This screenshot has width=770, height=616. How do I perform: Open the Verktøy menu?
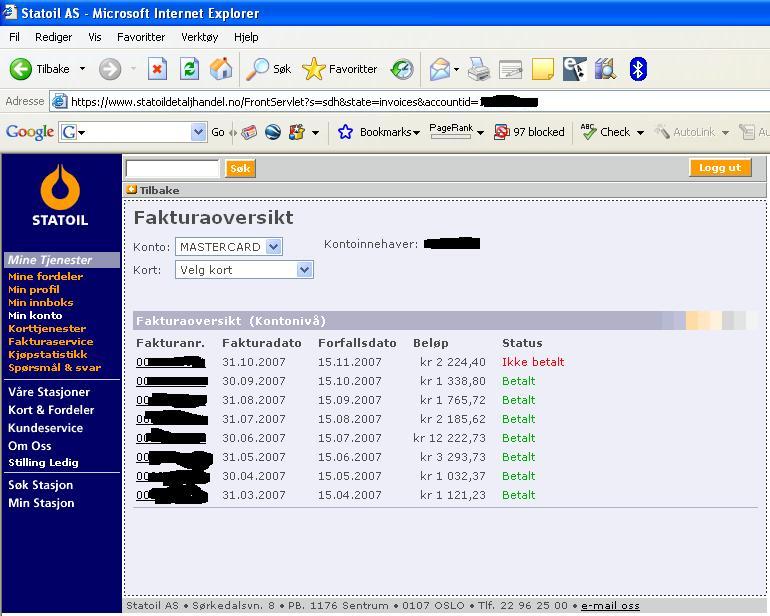tap(199, 37)
